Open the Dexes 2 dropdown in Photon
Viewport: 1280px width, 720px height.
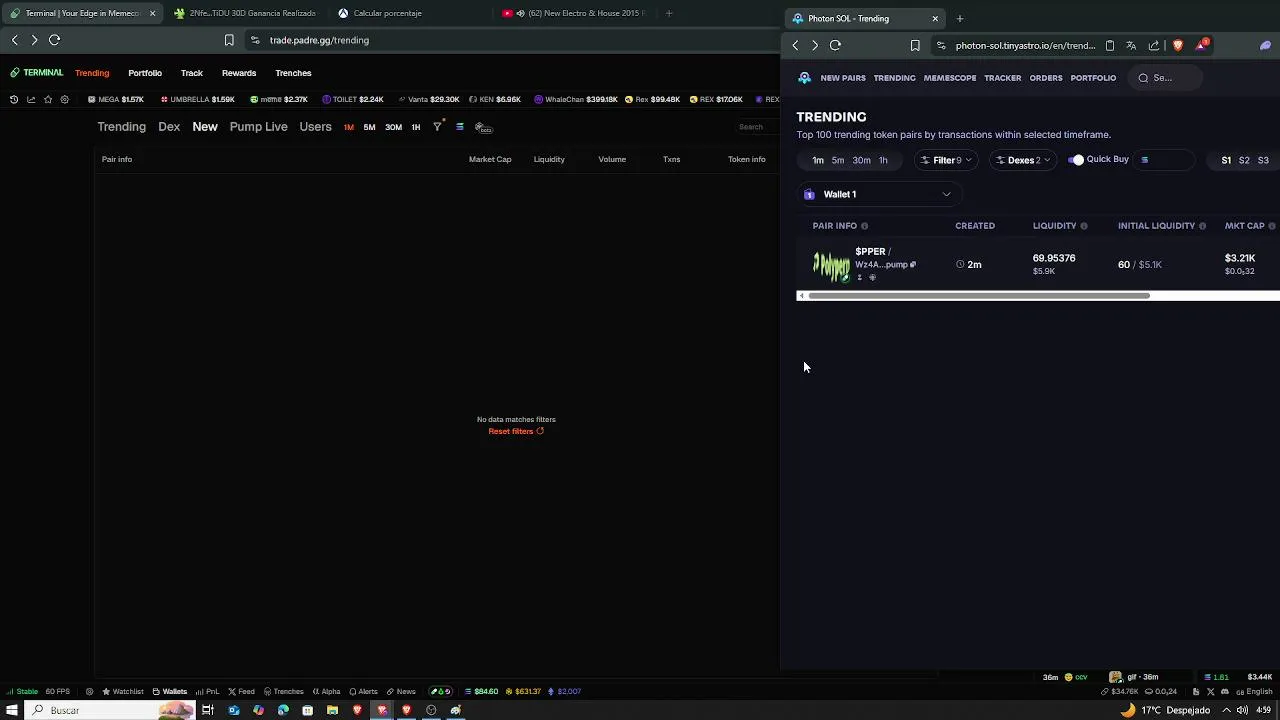point(1022,160)
